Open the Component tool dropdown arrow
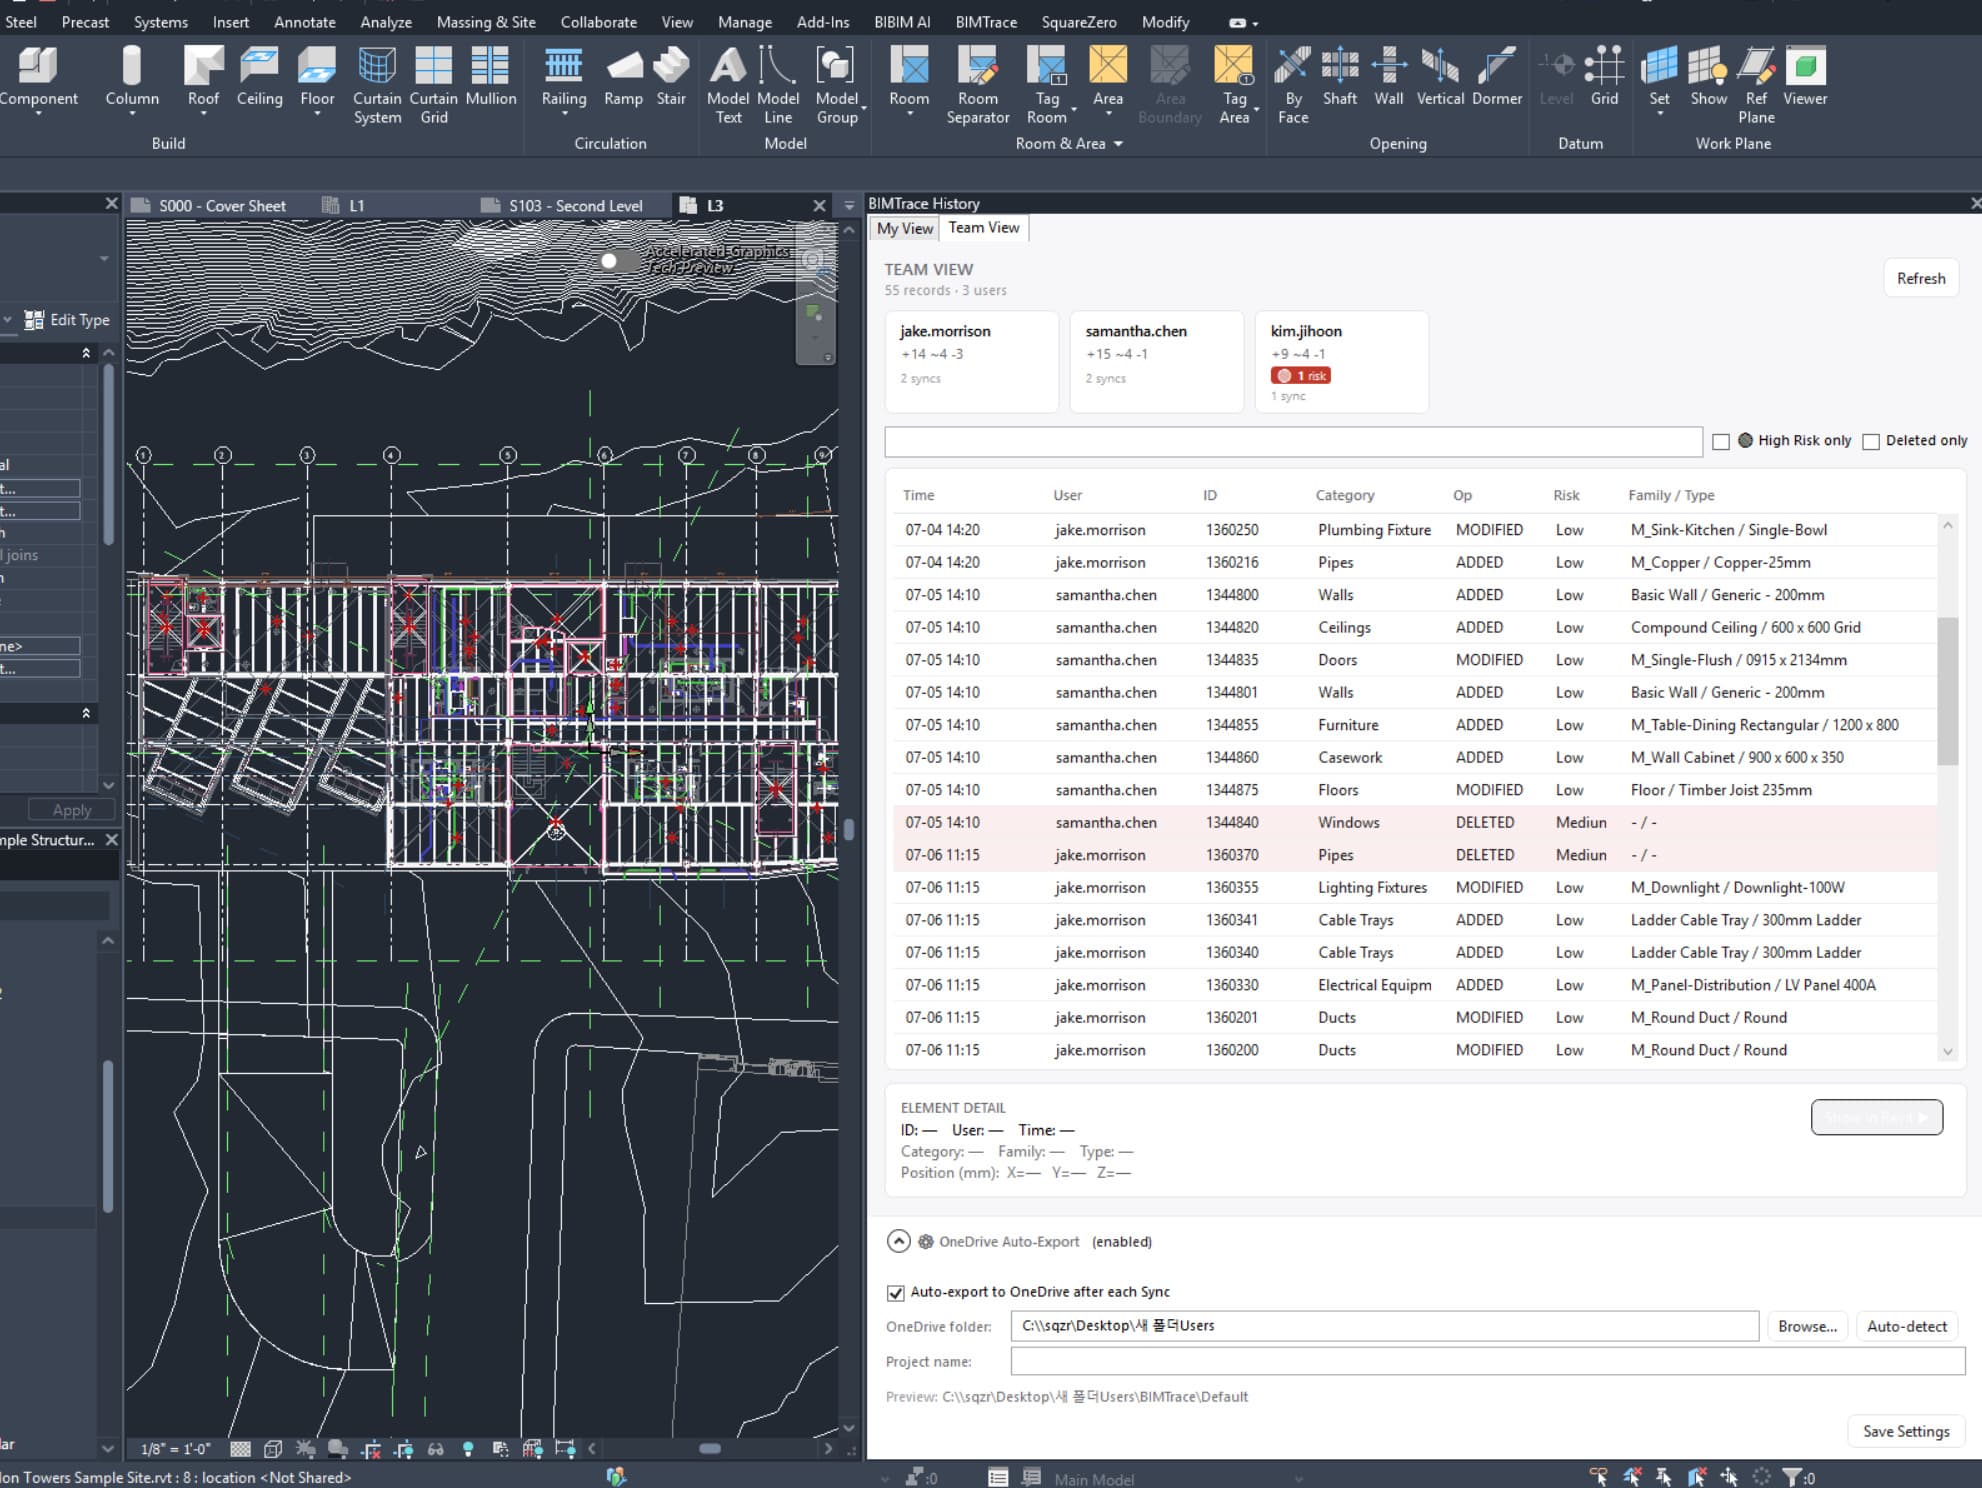This screenshot has width=1982, height=1488. click(x=38, y=115)
